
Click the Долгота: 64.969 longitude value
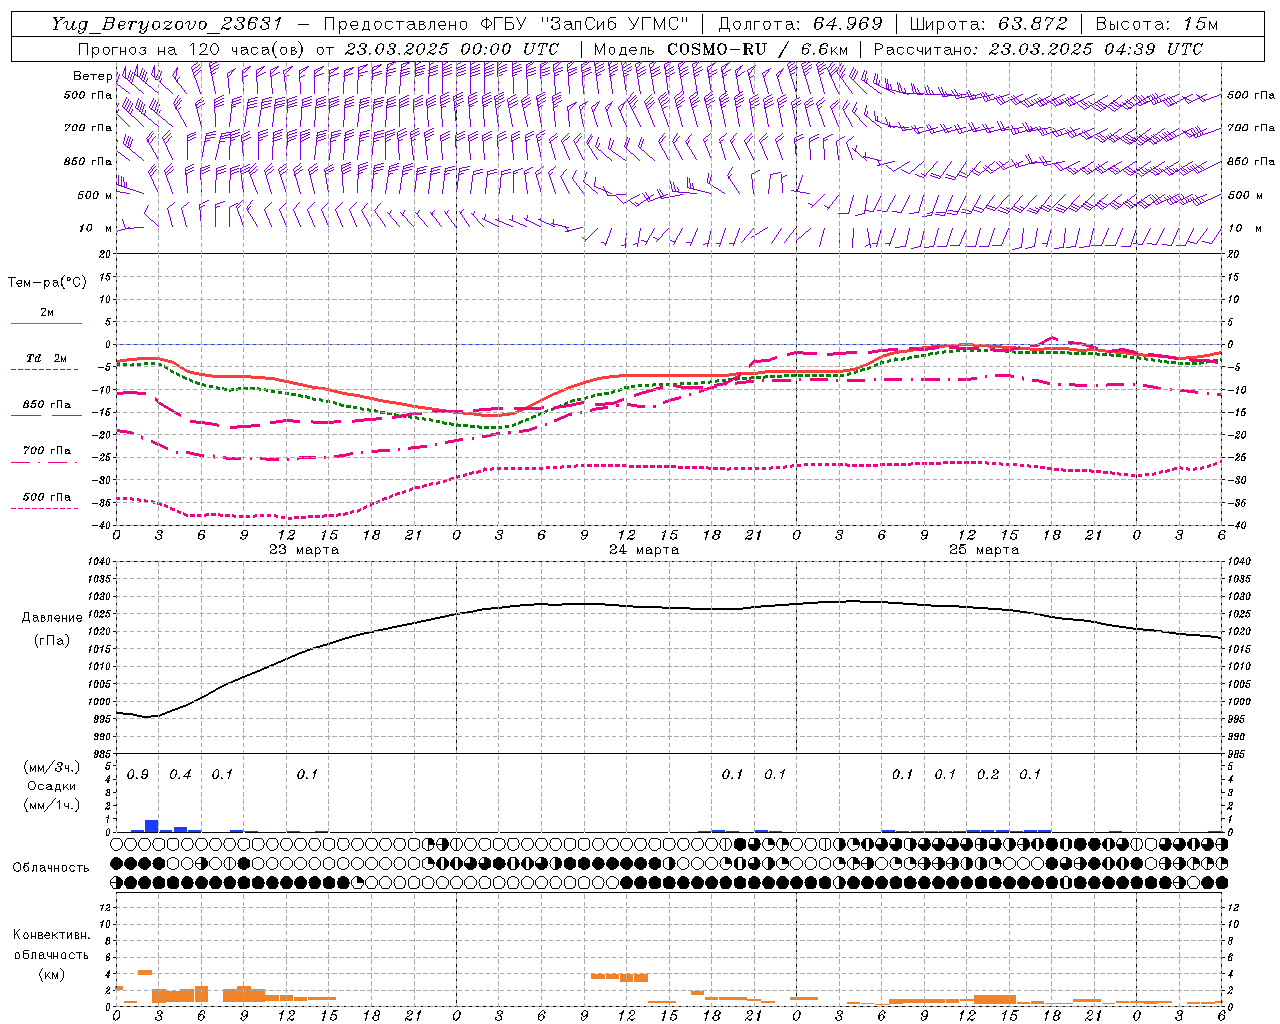click(x=800, y=24)
